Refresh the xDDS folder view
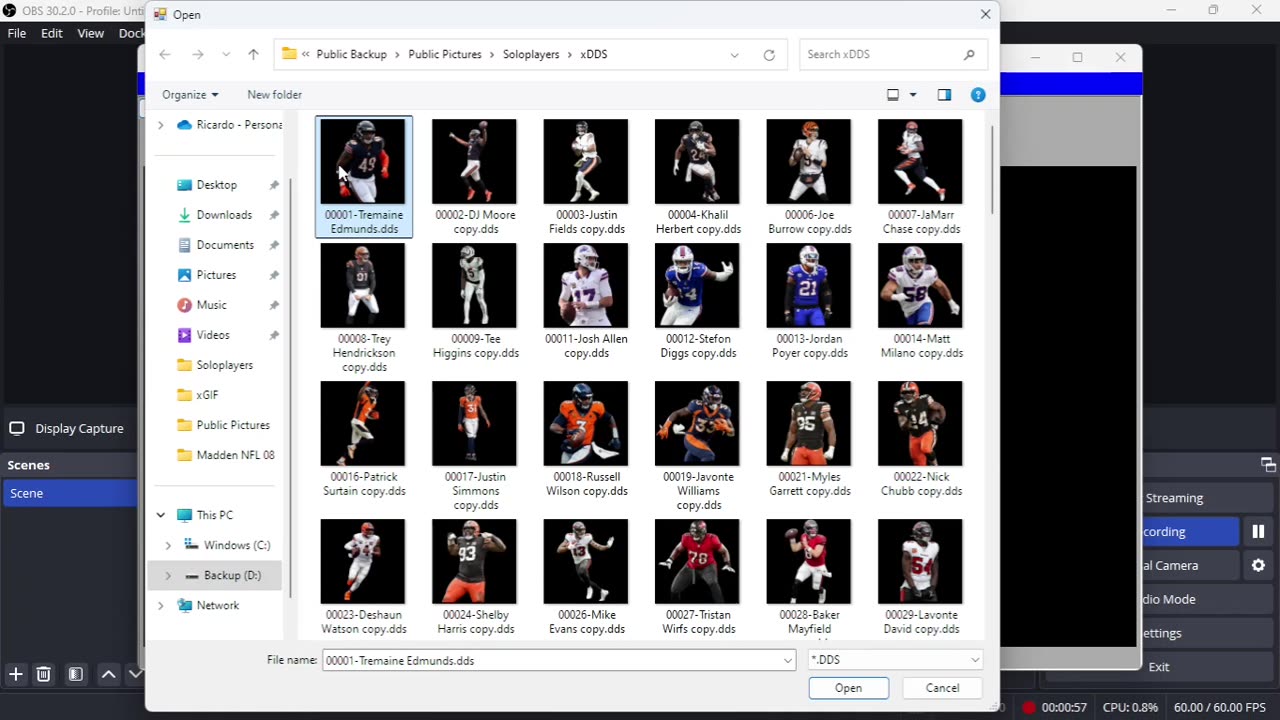The image size is (1280, 720). (769, 55)
